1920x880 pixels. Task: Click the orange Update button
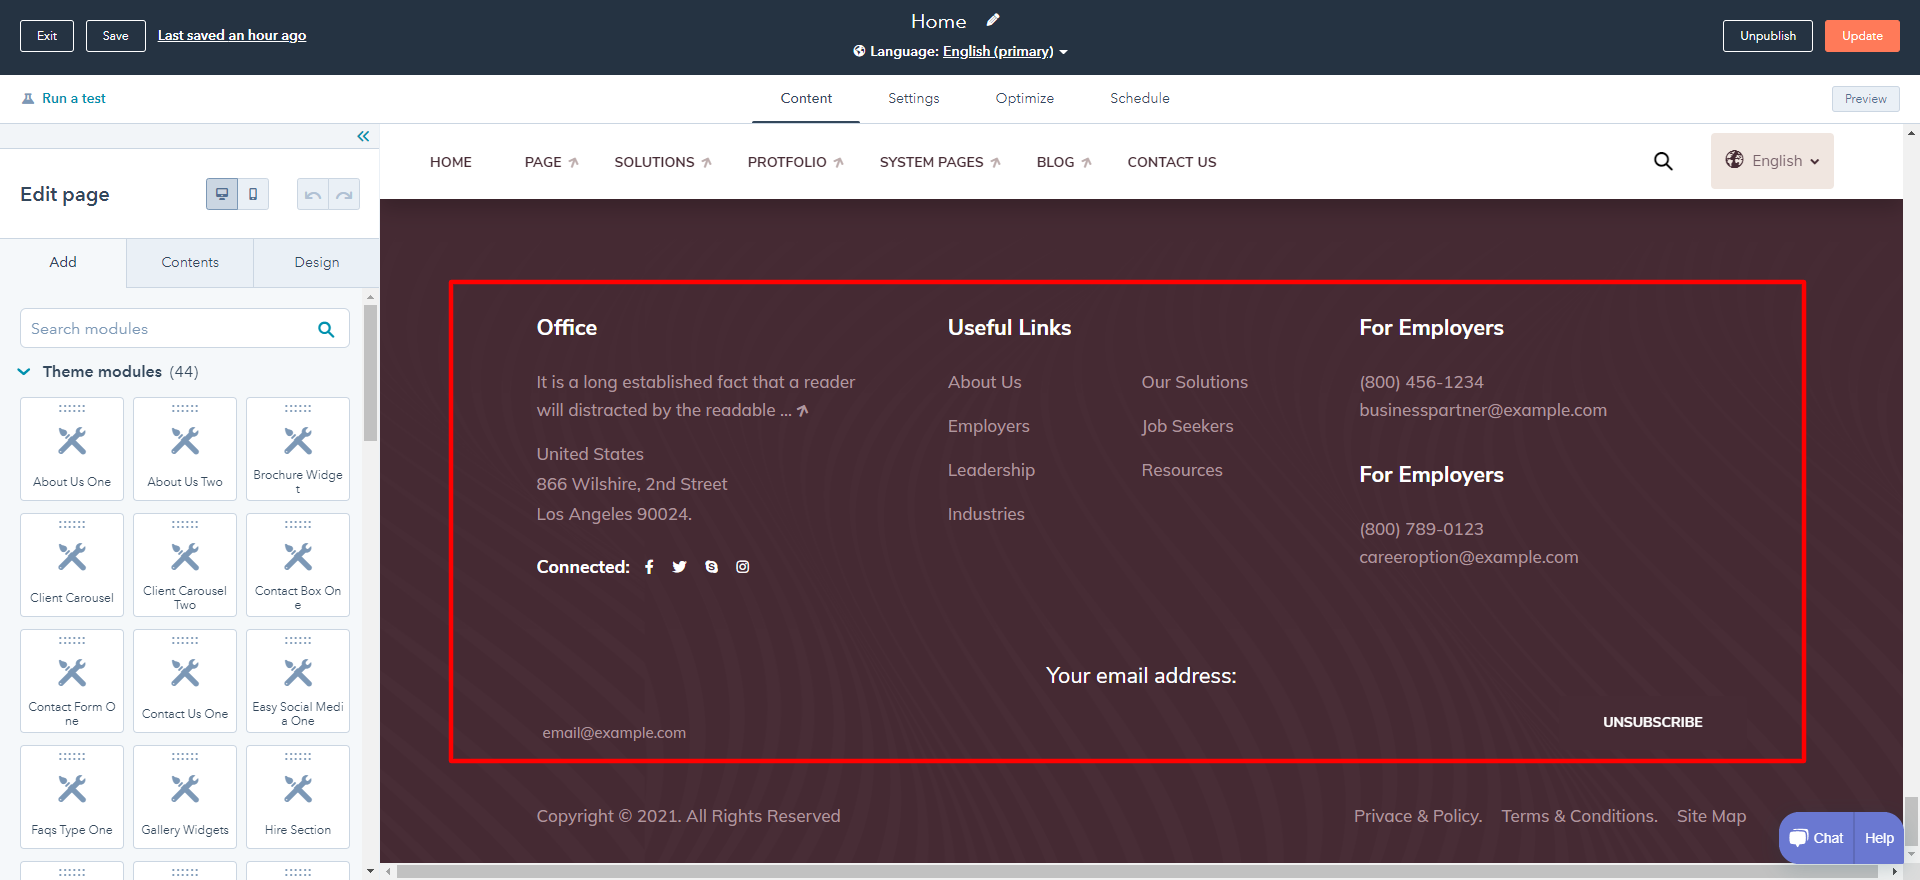click(1861, 36)
